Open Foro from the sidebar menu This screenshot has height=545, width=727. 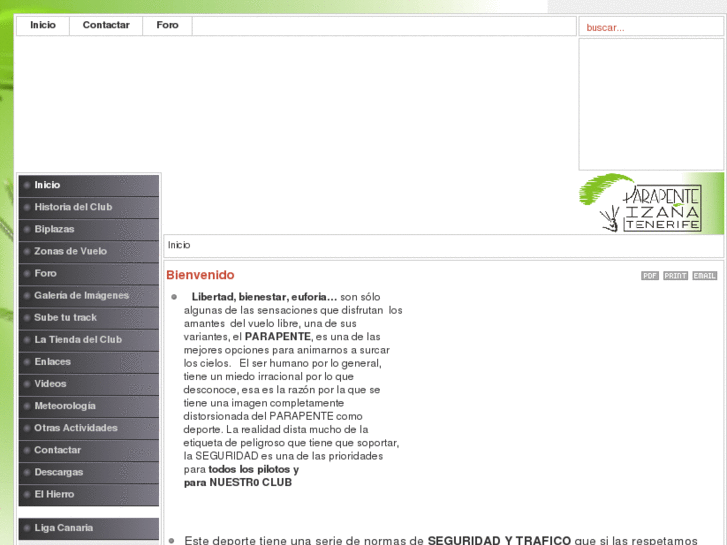pyautogui.click(x=89, y=273)
